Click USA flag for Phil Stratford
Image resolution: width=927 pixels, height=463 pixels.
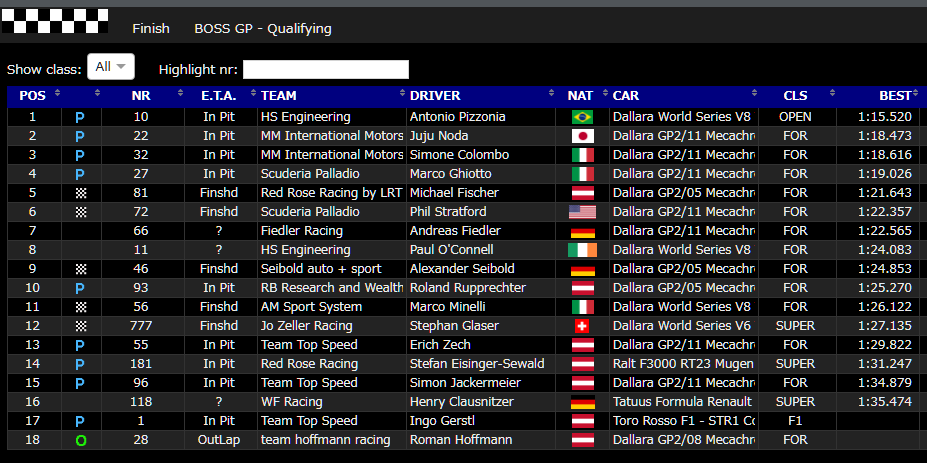[x=582, y=212]
